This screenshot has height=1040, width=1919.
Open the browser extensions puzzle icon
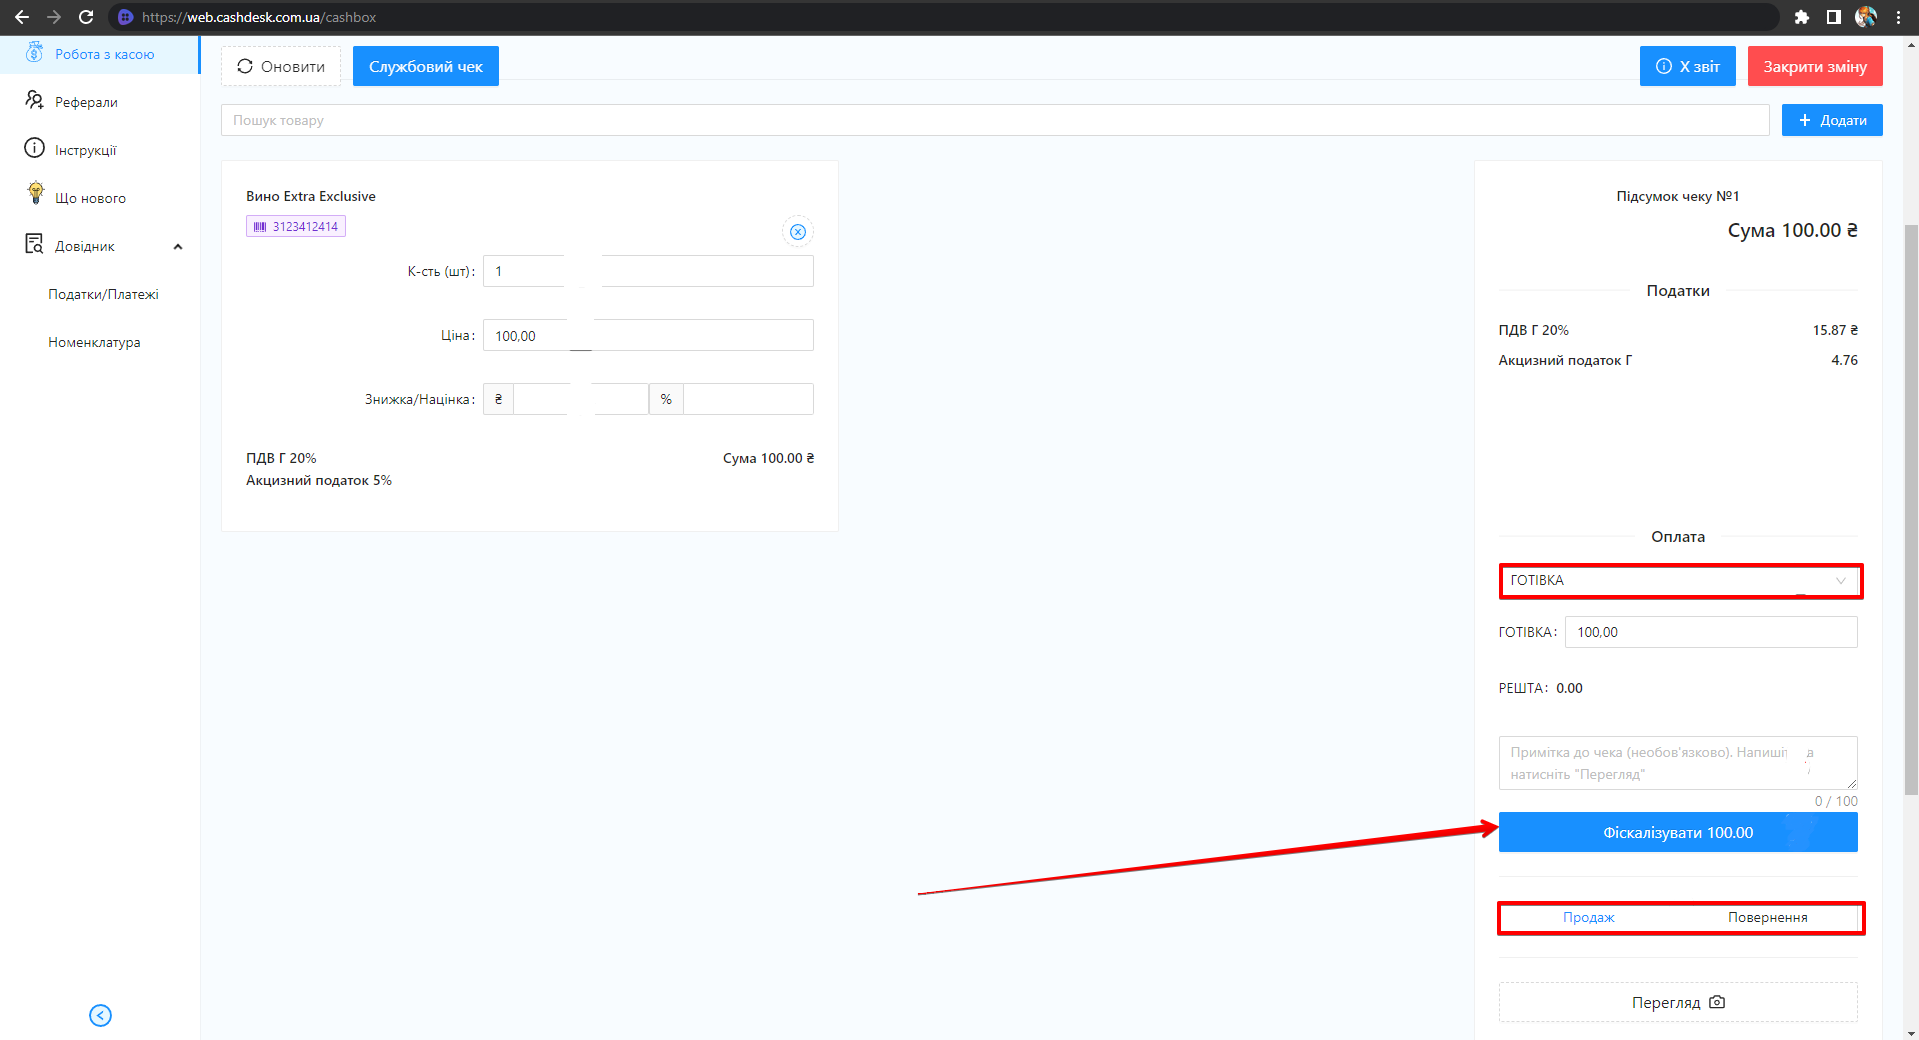(x=1801, y=17)
